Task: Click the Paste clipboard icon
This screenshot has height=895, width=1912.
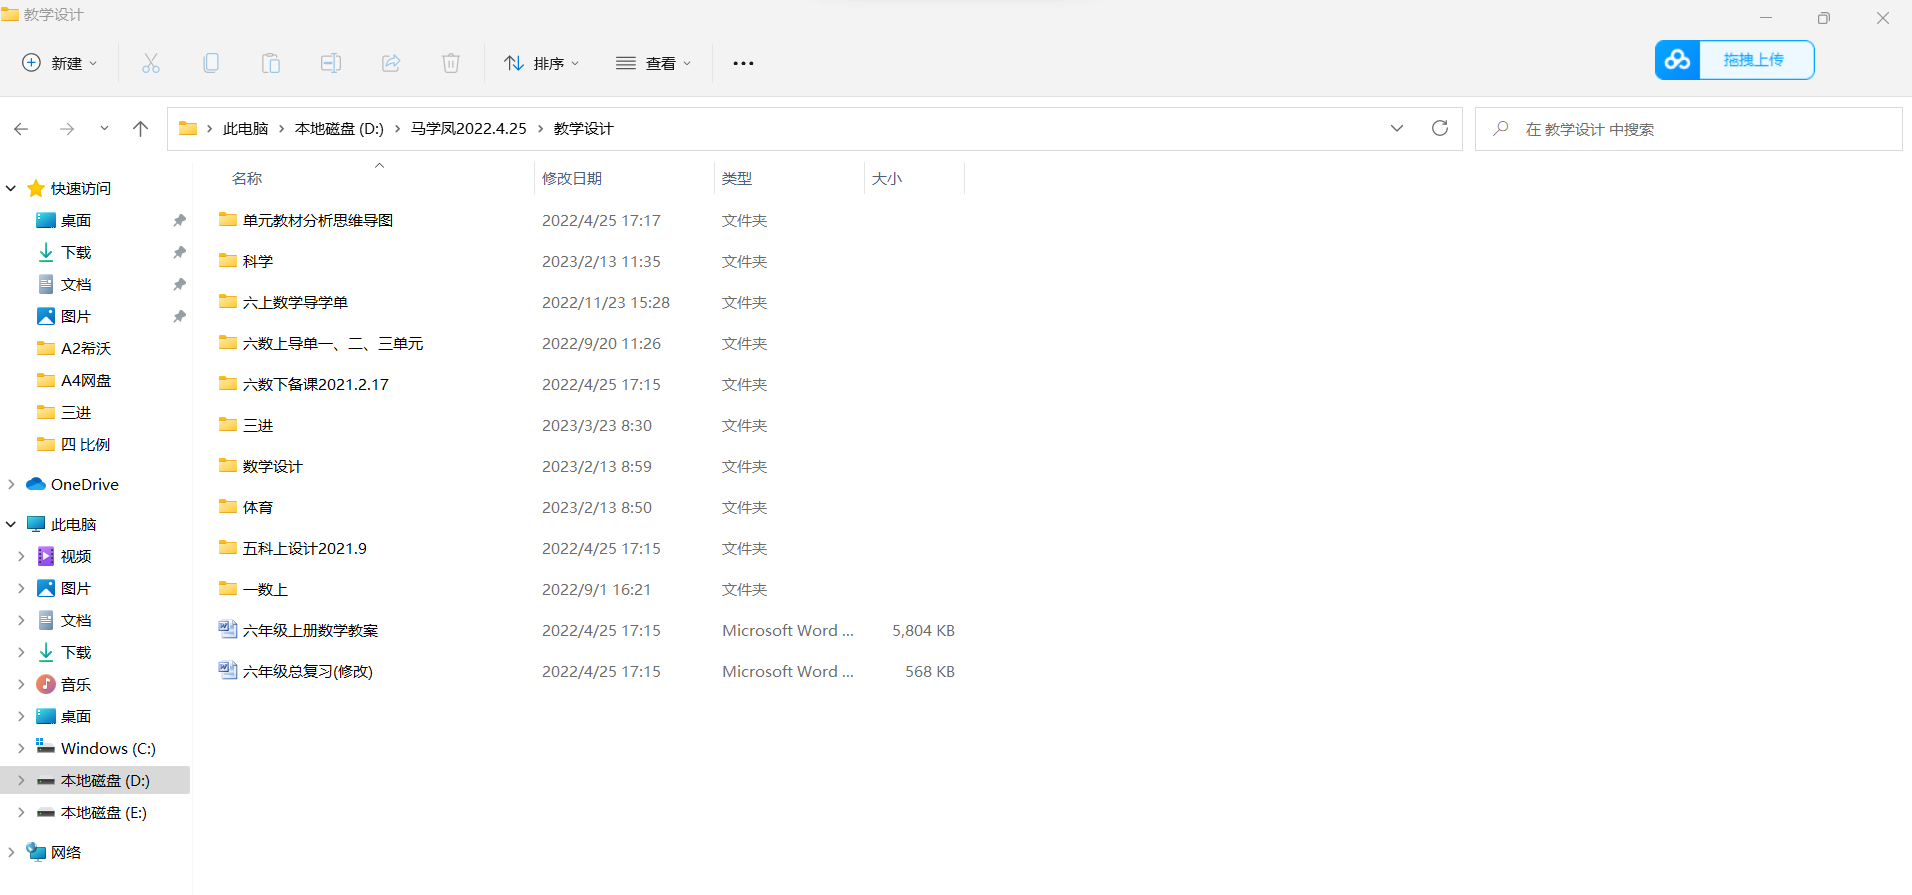Action: tap(271, 63)
